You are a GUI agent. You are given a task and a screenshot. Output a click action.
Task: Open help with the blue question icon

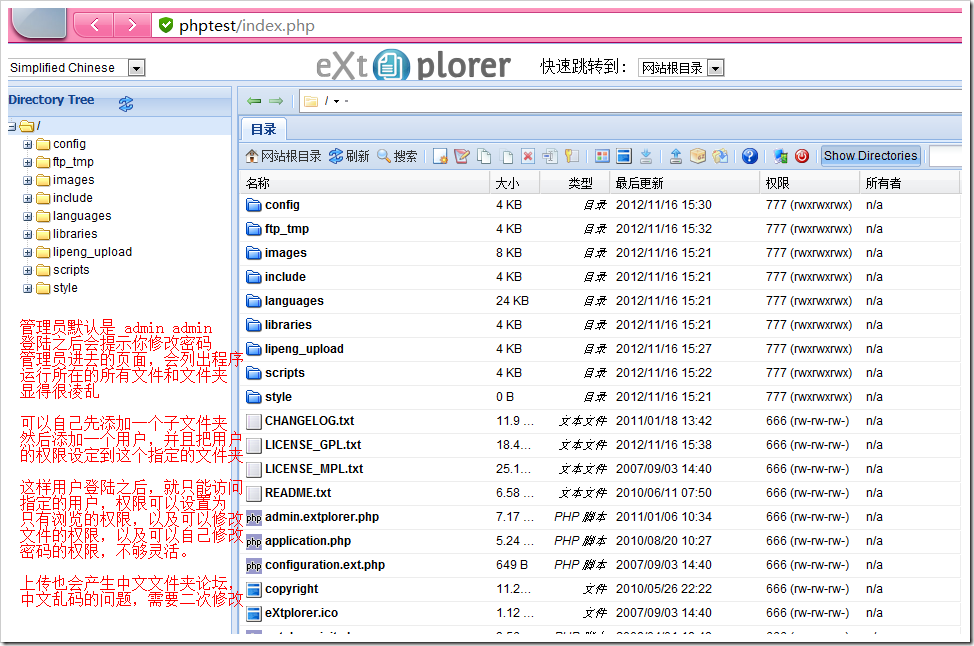pos(750,156)
